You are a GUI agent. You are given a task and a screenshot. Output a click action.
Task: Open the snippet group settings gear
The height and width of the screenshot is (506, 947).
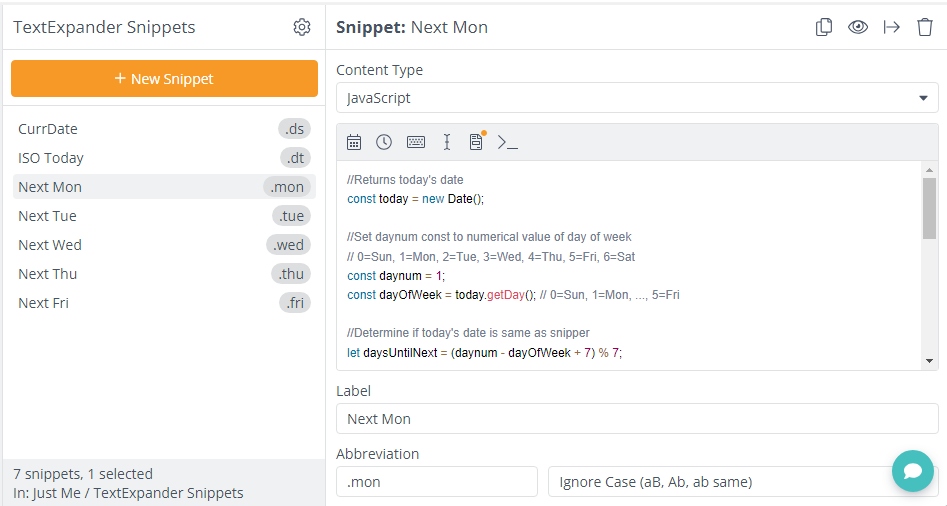[302, 27]
